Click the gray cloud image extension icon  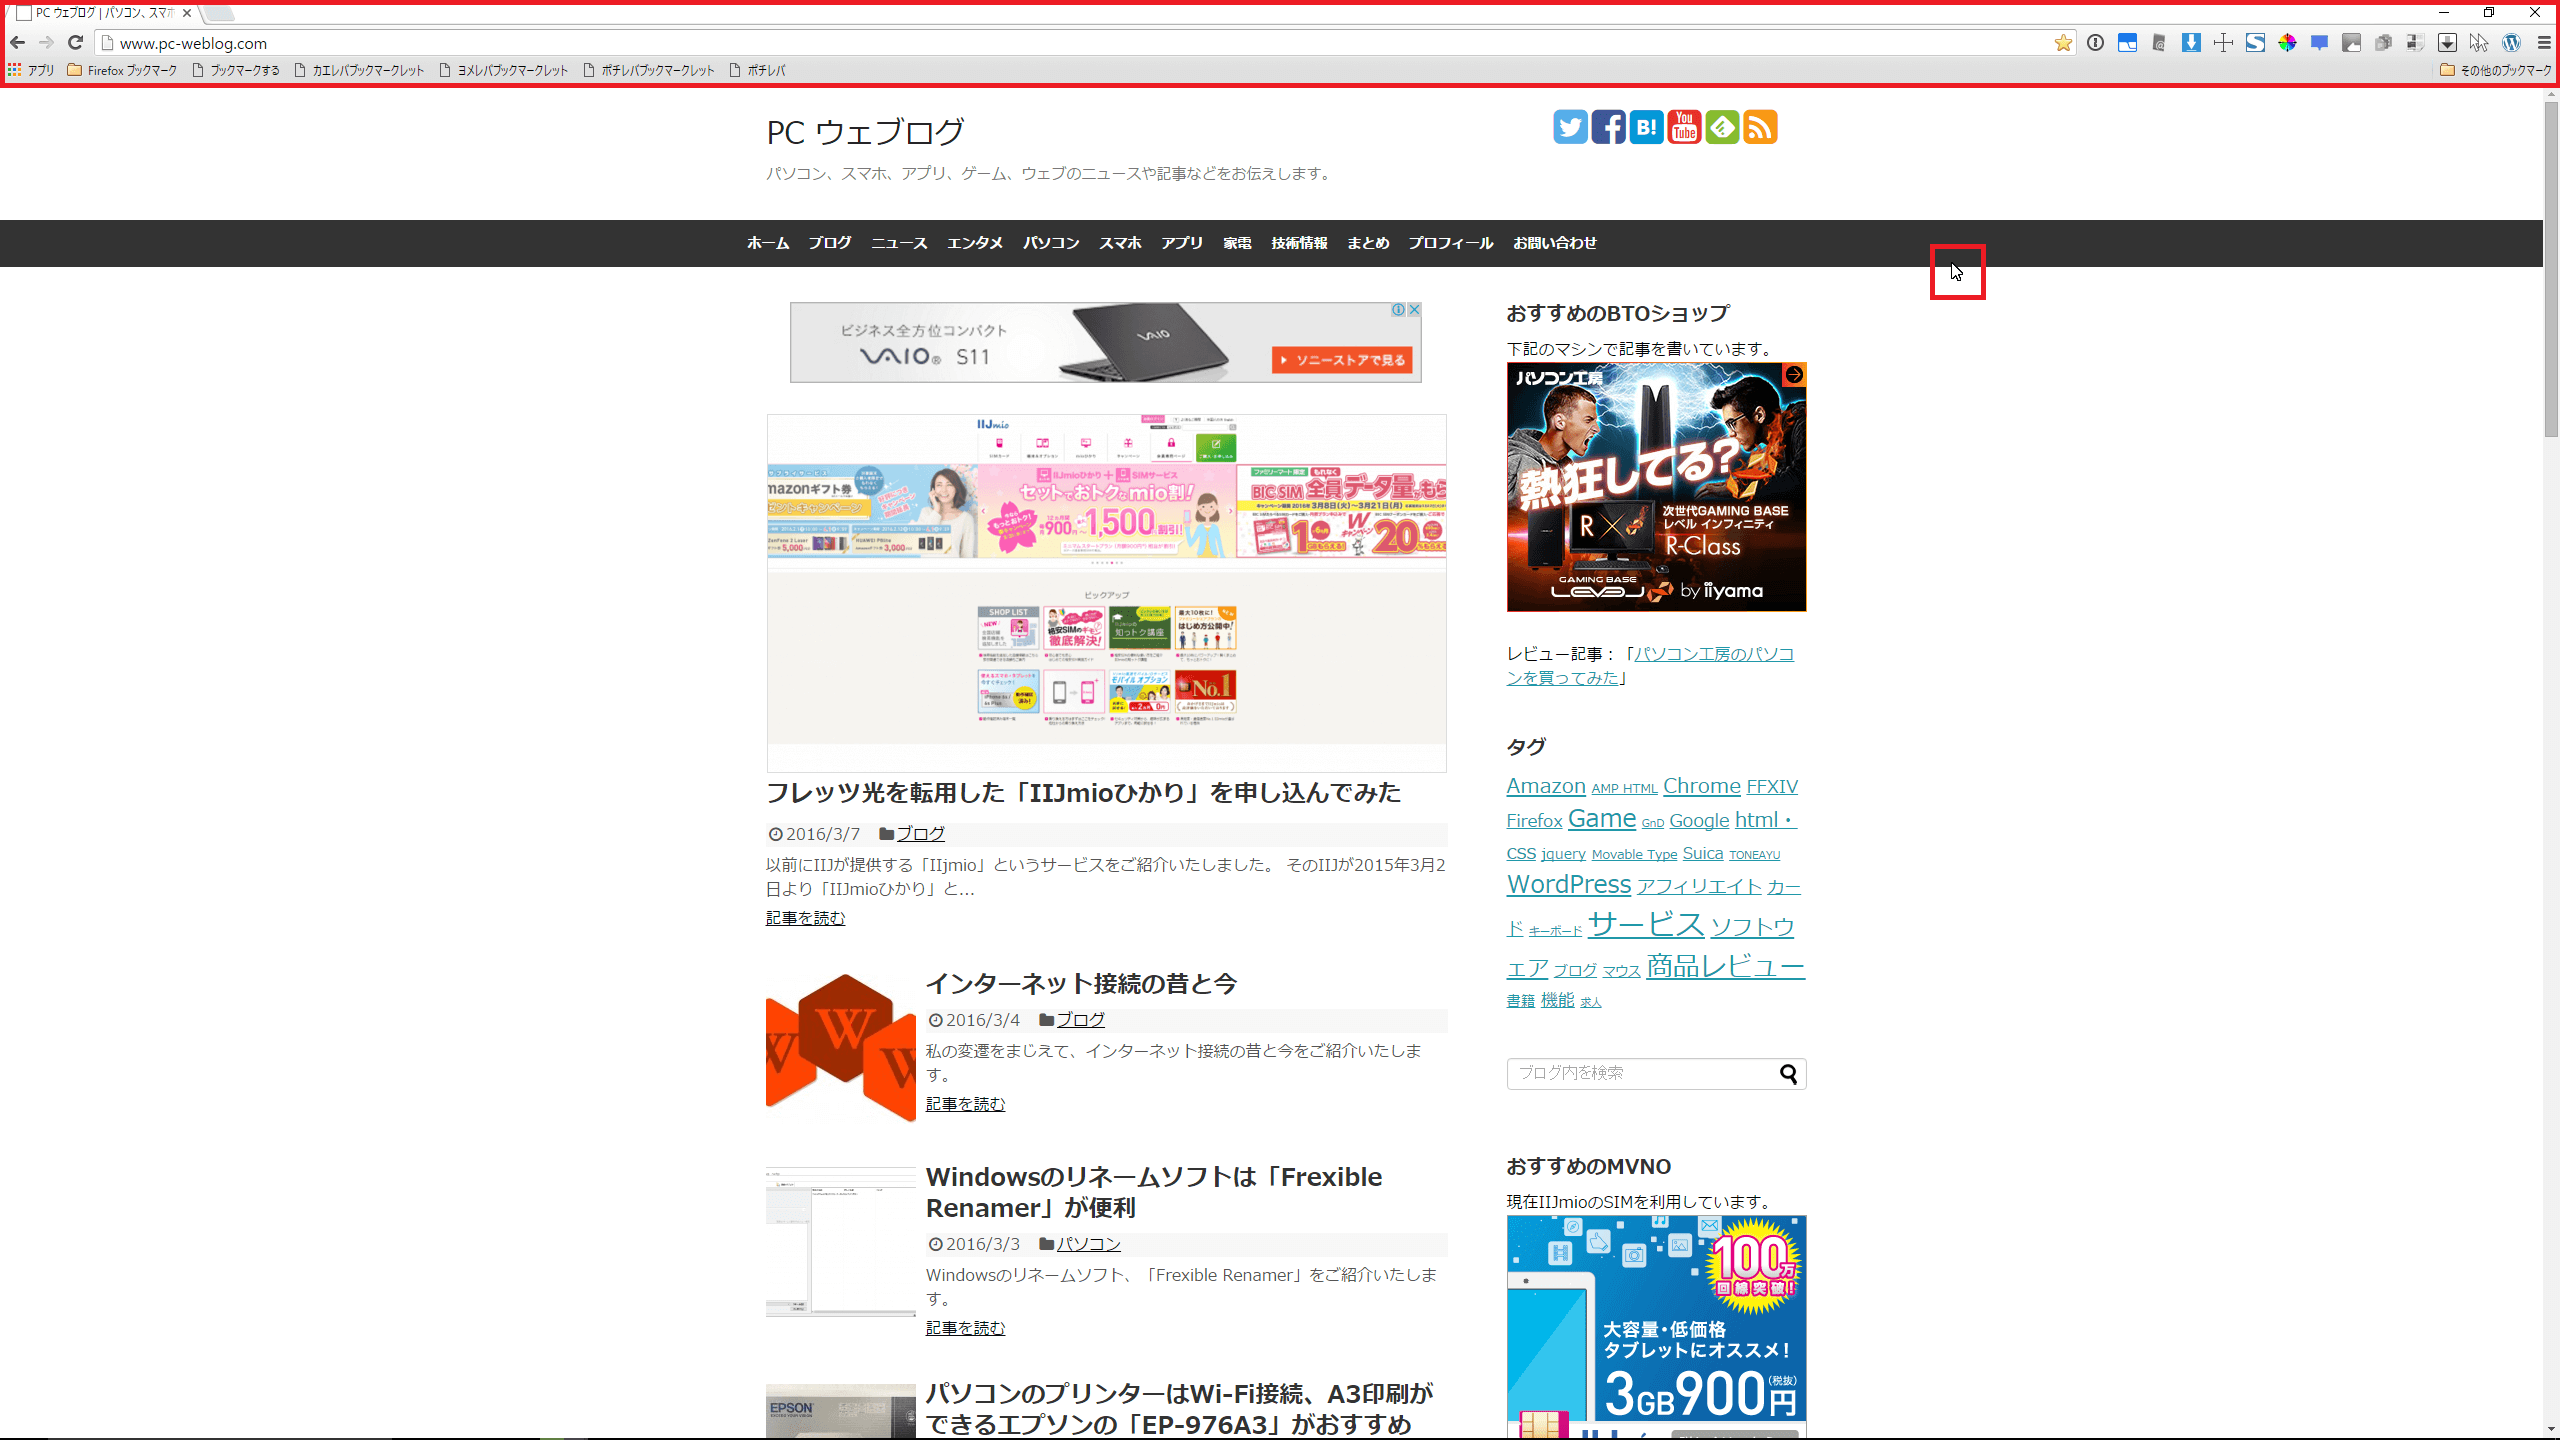(x=2351, y=43)
